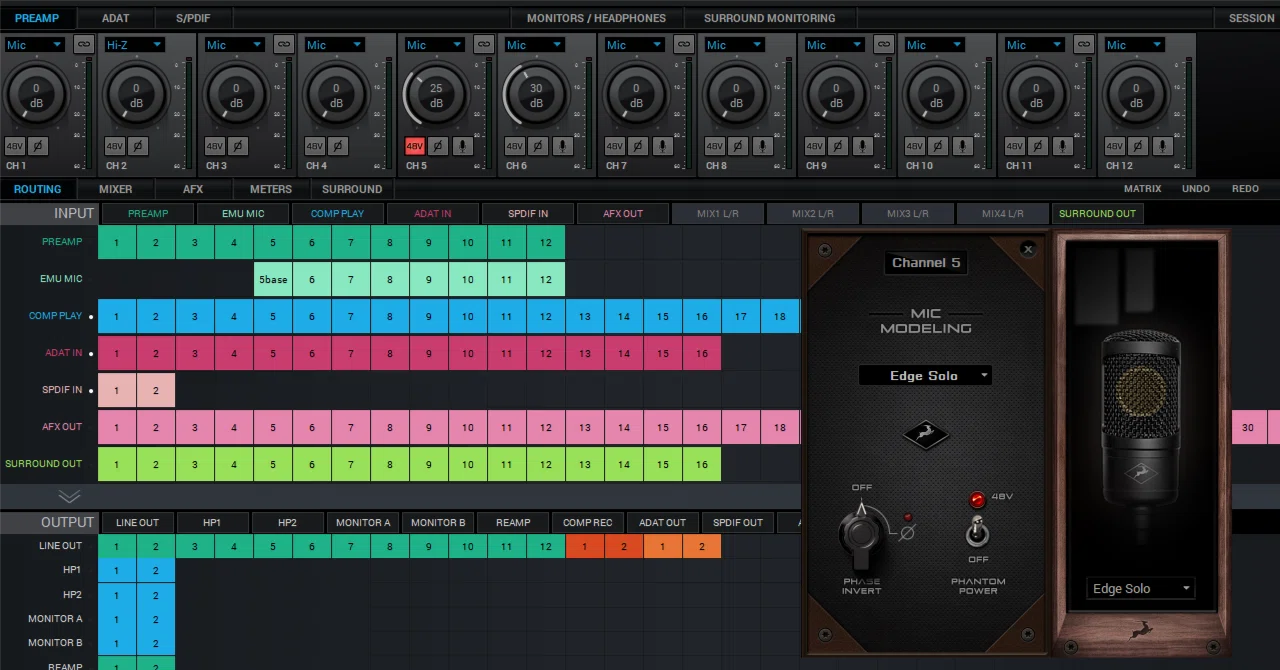Open the Hi-Z input dropdown on CH 2

click(134, 45)
